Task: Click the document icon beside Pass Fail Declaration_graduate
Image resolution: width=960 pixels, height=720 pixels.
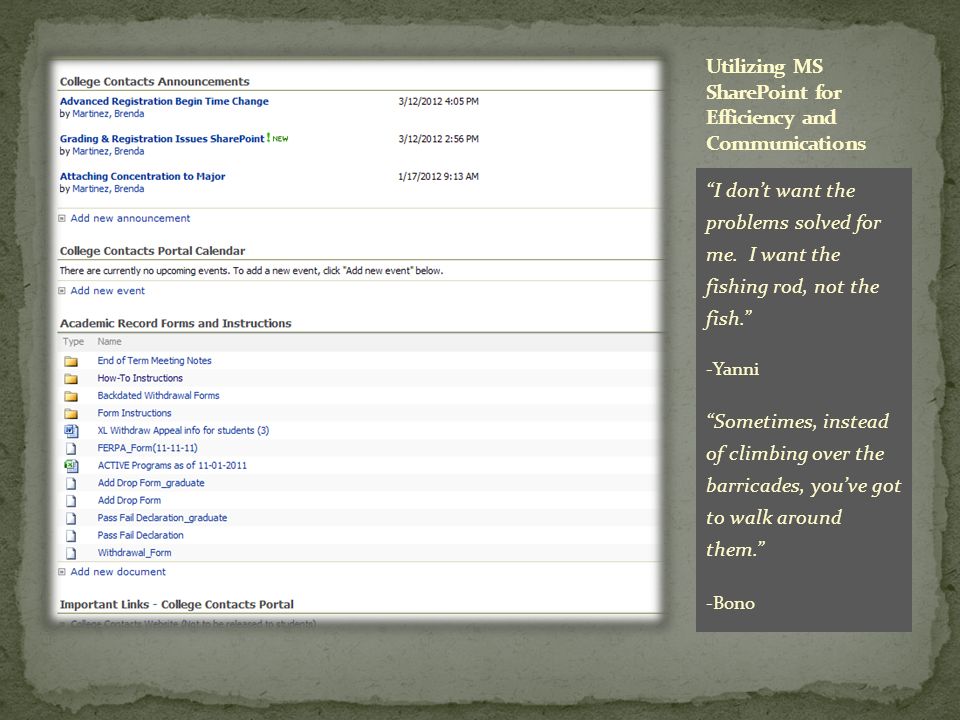Action: [71, 518]
